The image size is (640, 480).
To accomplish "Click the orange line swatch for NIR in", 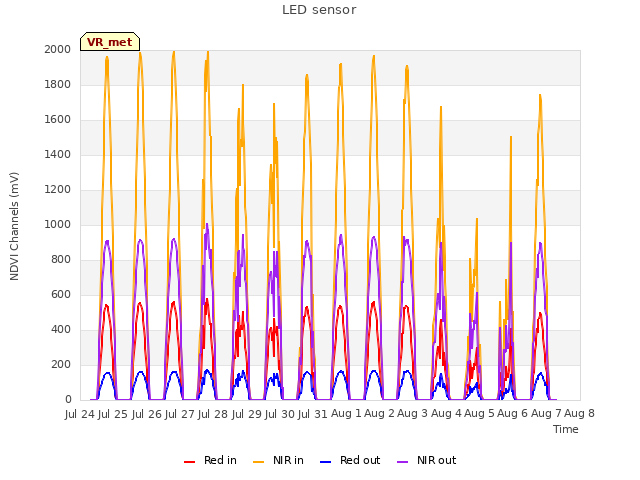I will tap(259, 462).
